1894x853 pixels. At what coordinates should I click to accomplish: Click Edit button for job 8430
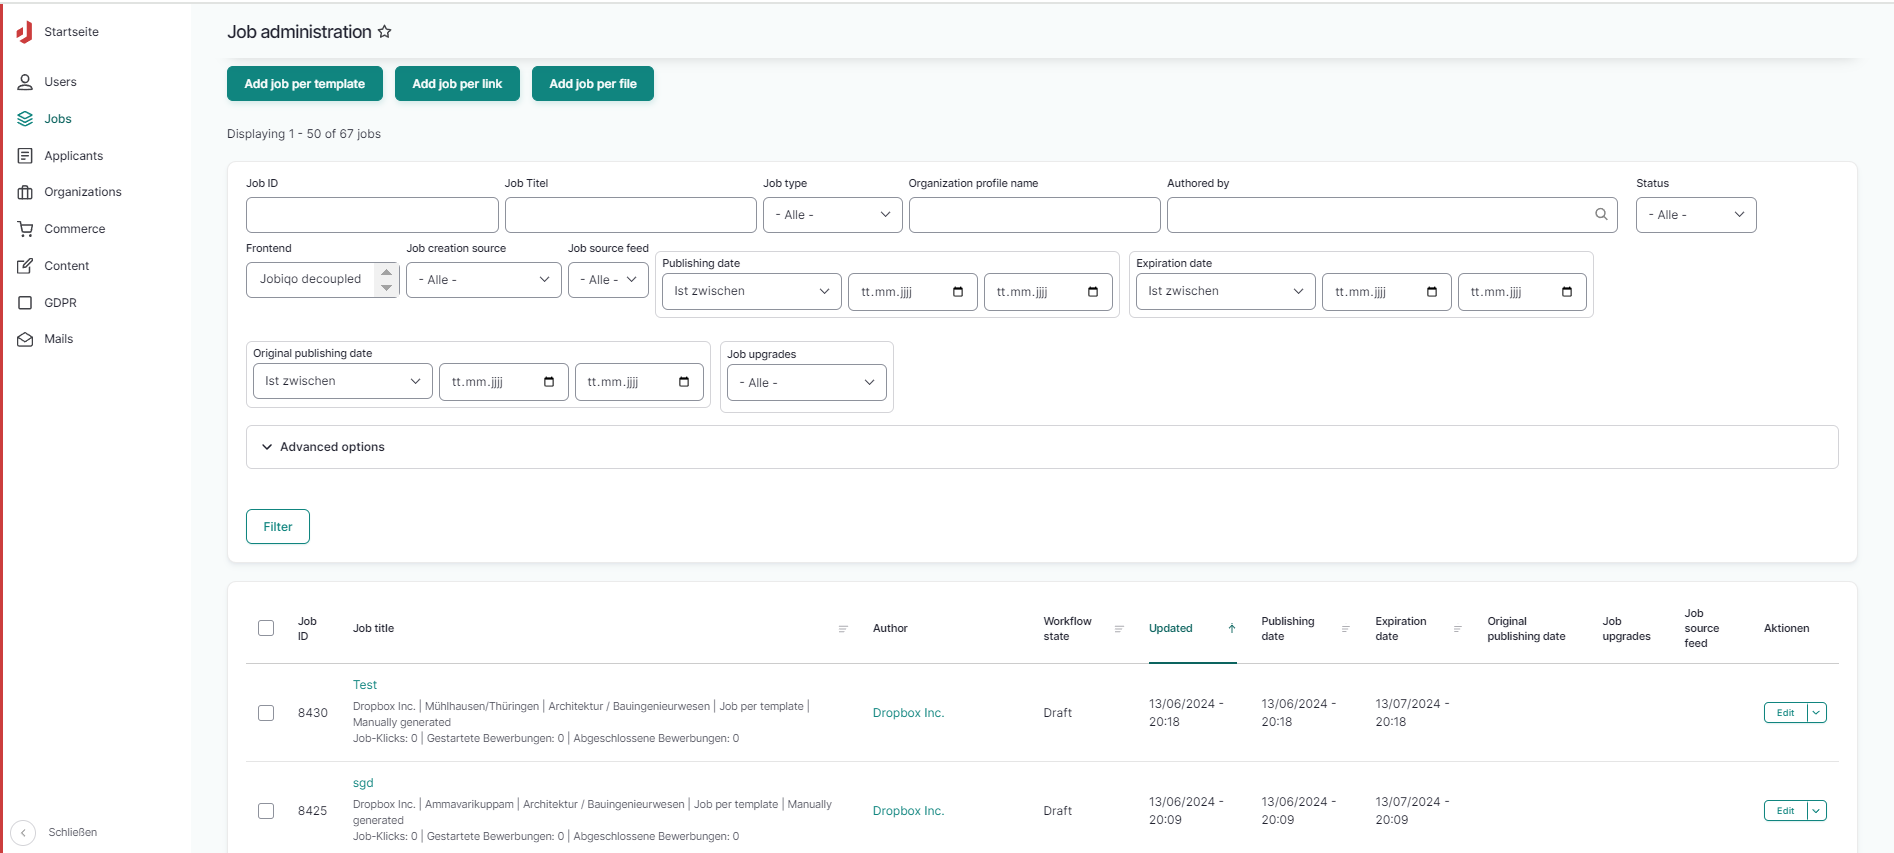point(1786,713)
